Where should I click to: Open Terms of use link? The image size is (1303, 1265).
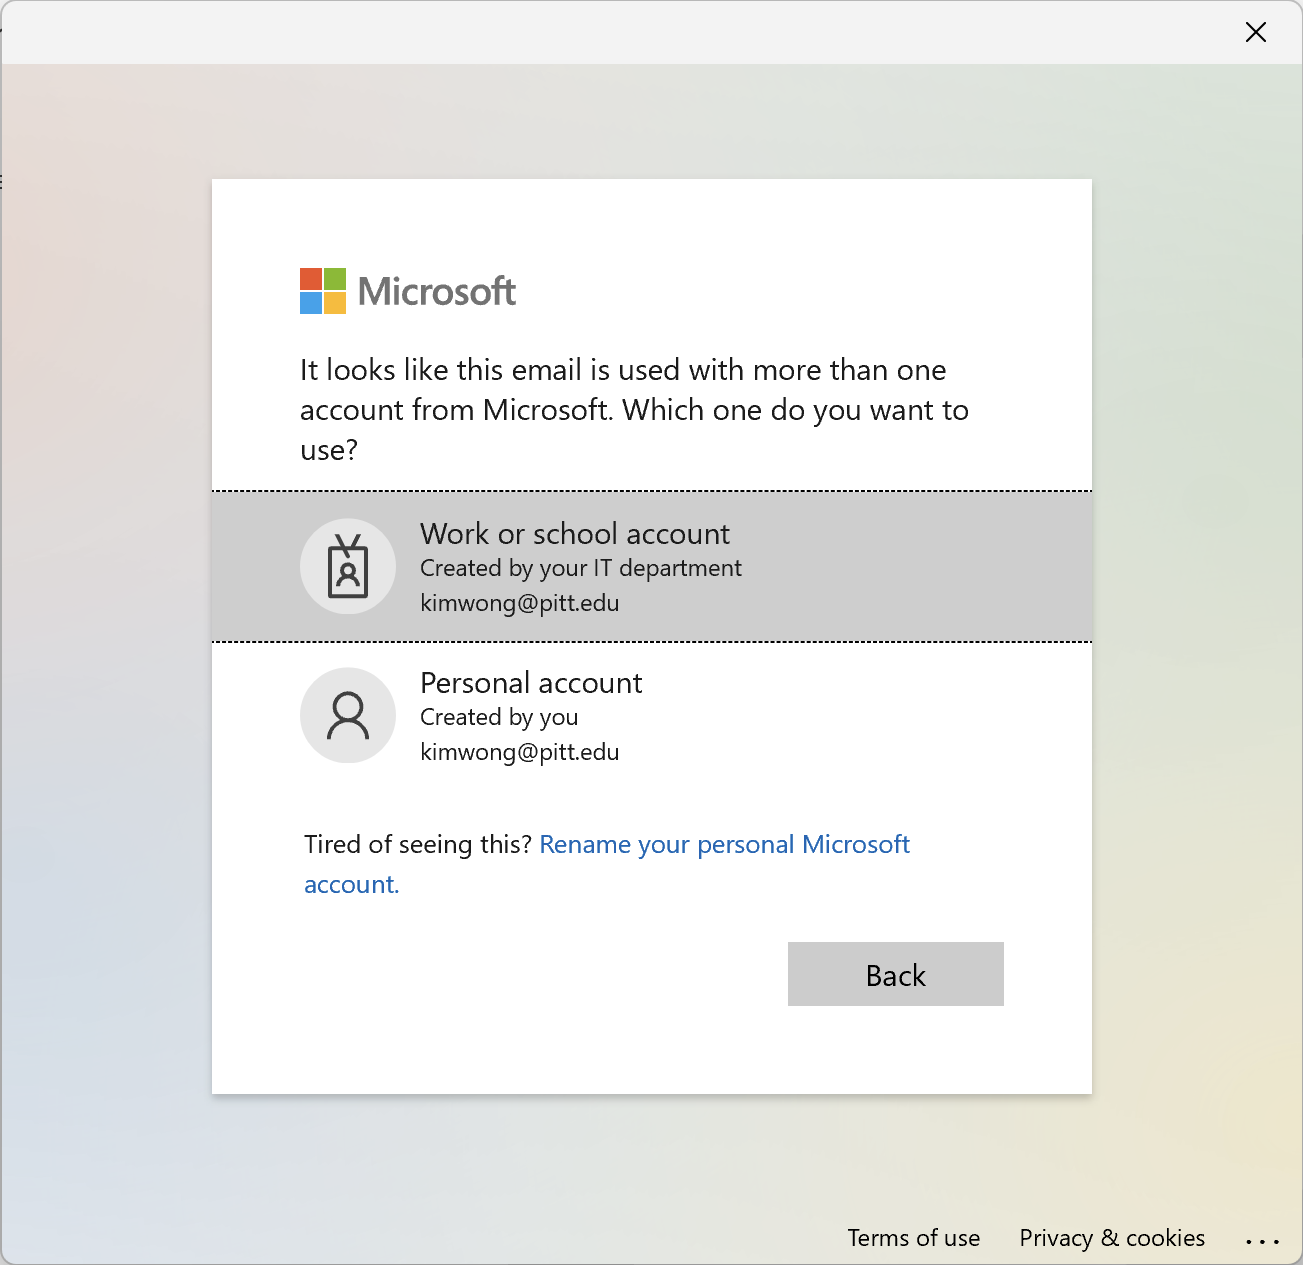914,1238
